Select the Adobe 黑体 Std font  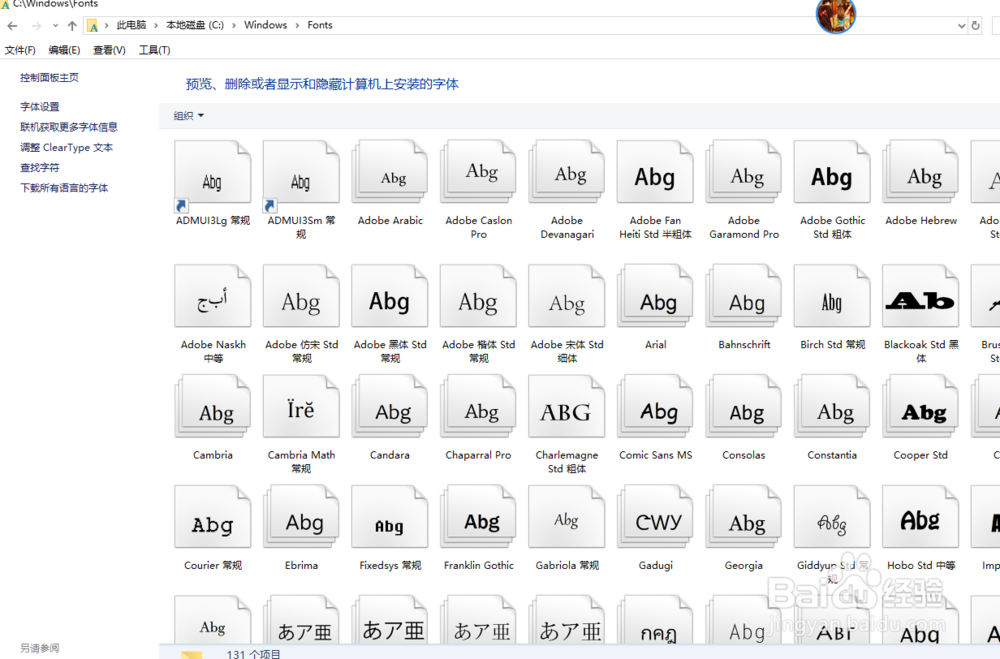(390, 297)
